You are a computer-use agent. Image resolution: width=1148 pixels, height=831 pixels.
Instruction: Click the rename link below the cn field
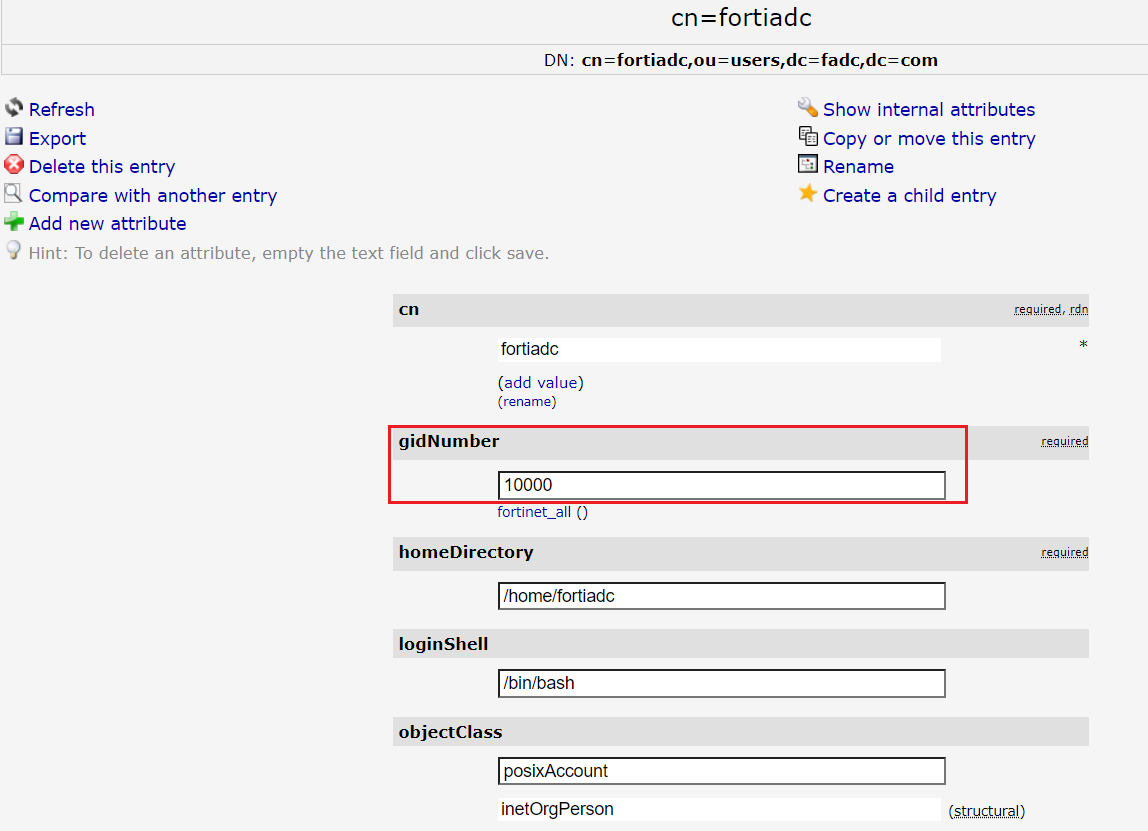point(527,401)
